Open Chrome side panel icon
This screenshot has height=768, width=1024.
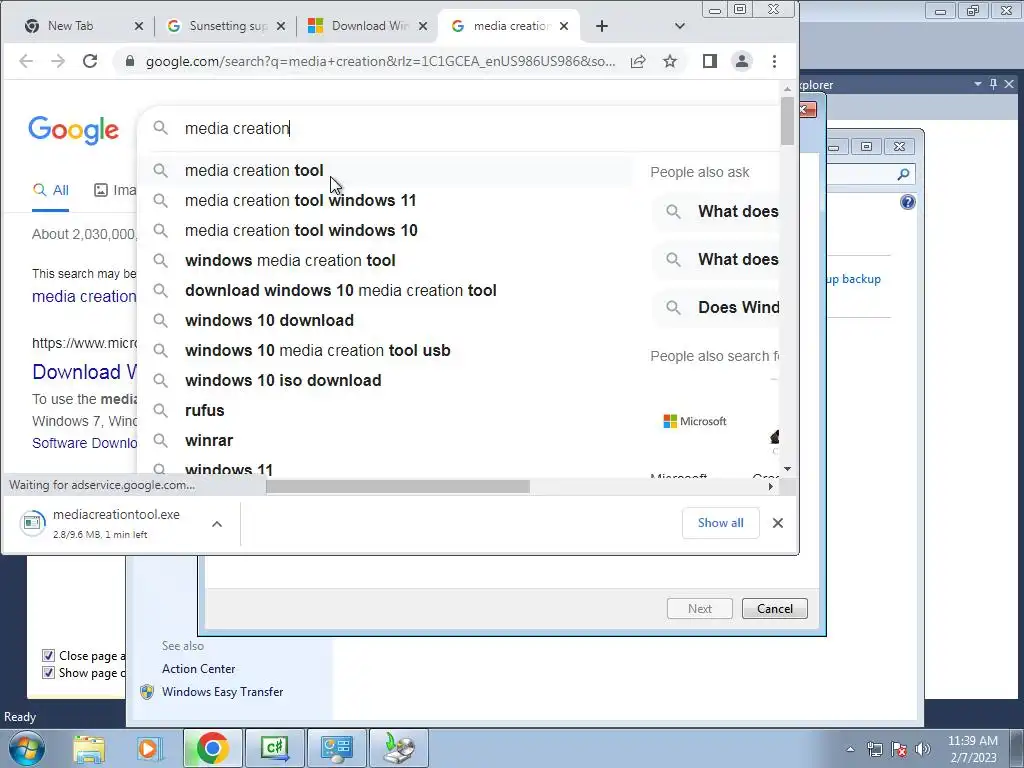(x=710, y=61)
